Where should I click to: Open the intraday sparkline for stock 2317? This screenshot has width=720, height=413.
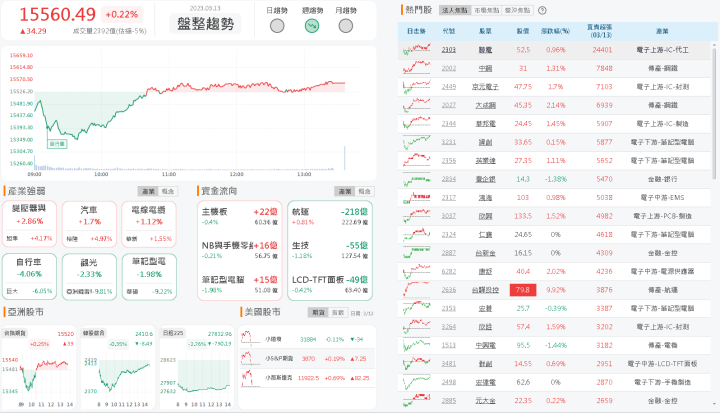pyautogui.click(x=416, y=198)
